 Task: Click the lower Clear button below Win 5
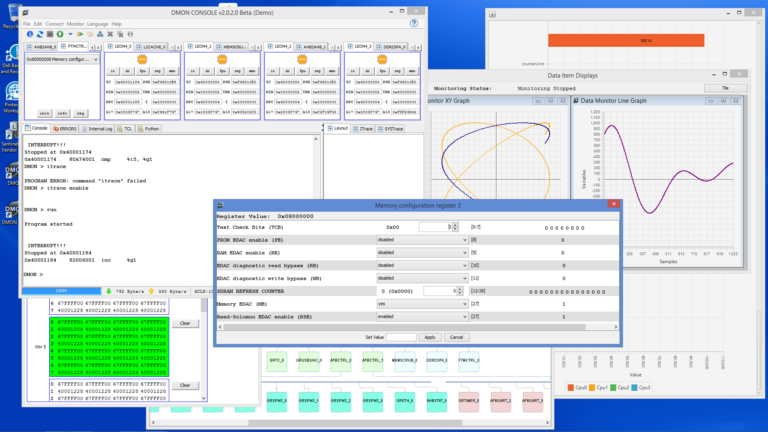point(185,385)
